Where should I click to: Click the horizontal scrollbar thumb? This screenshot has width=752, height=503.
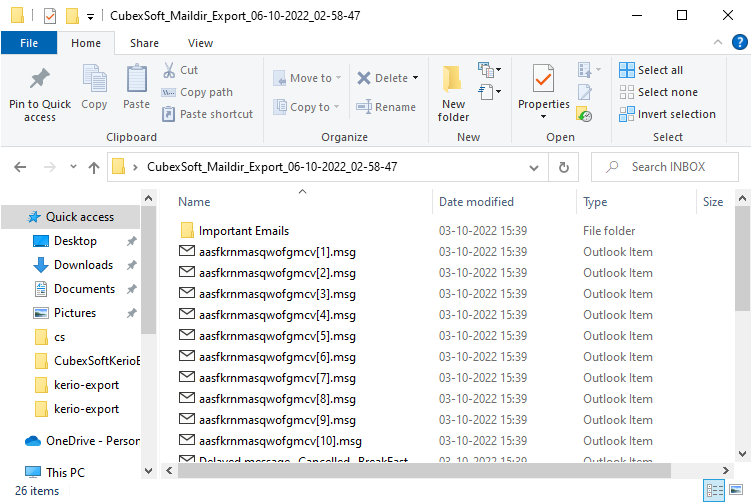tap(424, 470)
